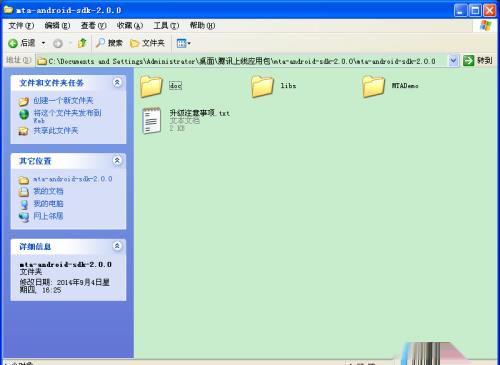Click 共享此文件夹 link
Viewport: 500px width, 365px height.
[56, 130]
